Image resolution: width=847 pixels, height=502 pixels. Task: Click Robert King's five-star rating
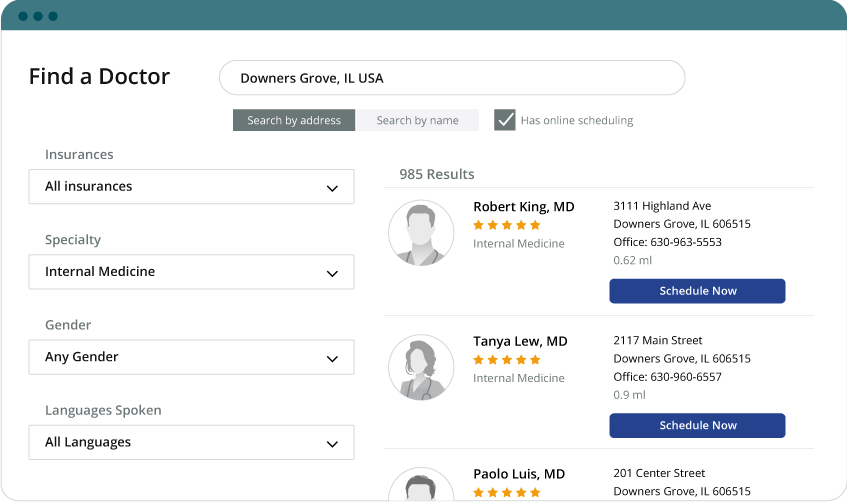tap(506, 225)
